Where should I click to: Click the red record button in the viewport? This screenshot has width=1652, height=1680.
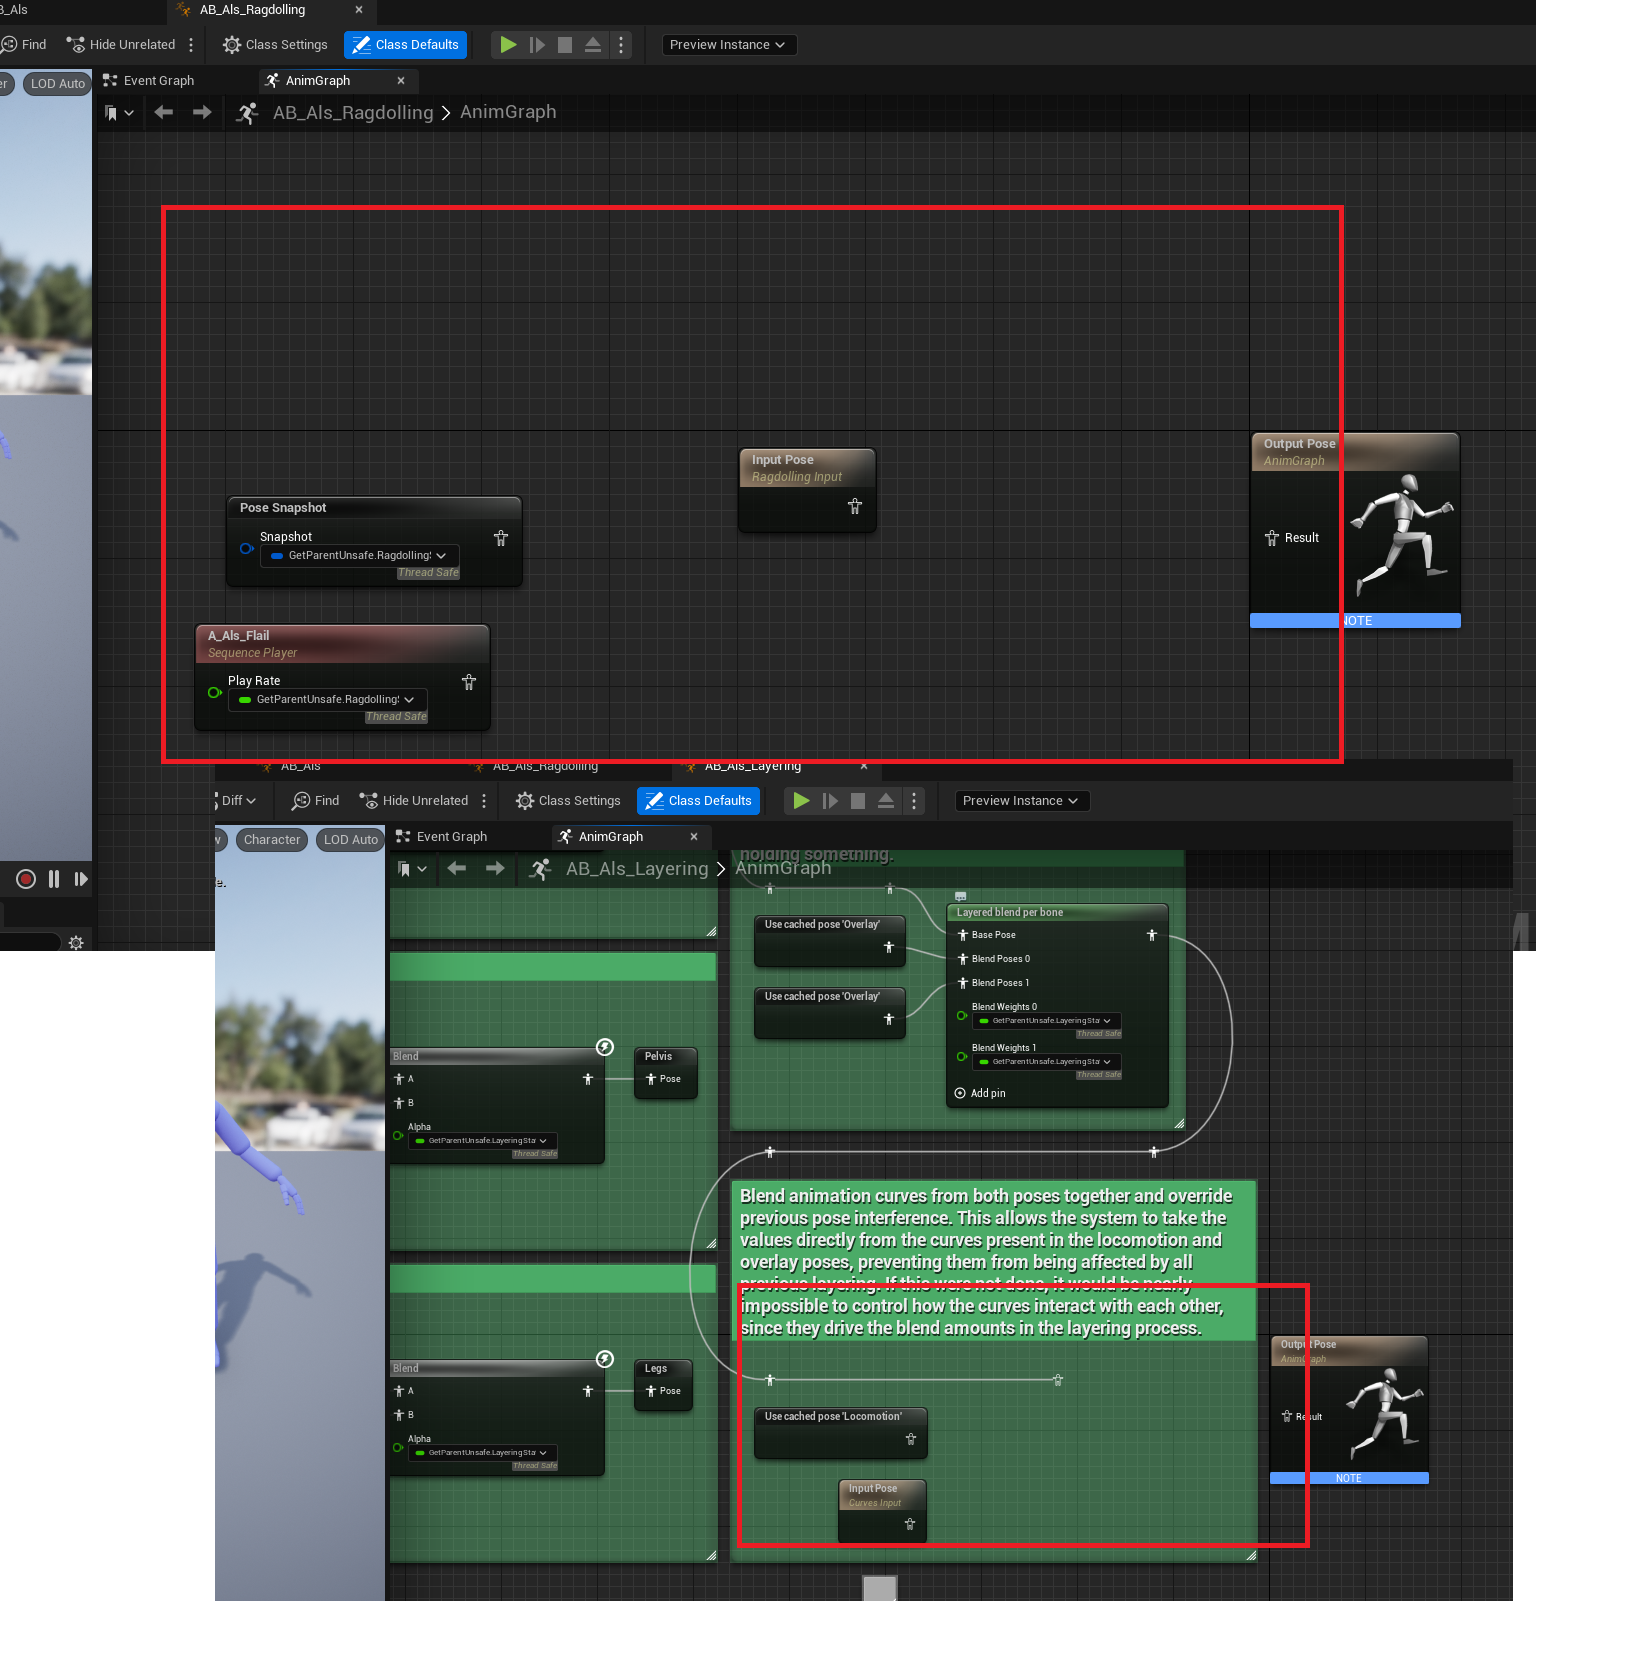[25, 879]
